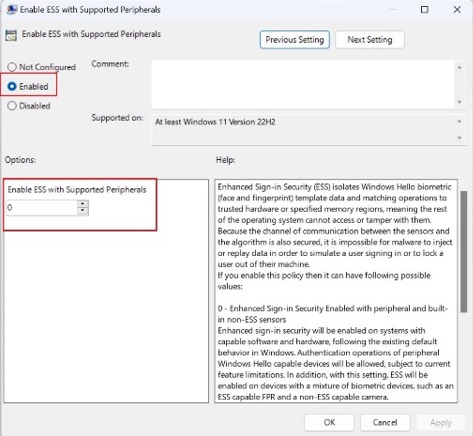Click the Apply button
The image size is (473, 436).
click(x=441, y=422)
